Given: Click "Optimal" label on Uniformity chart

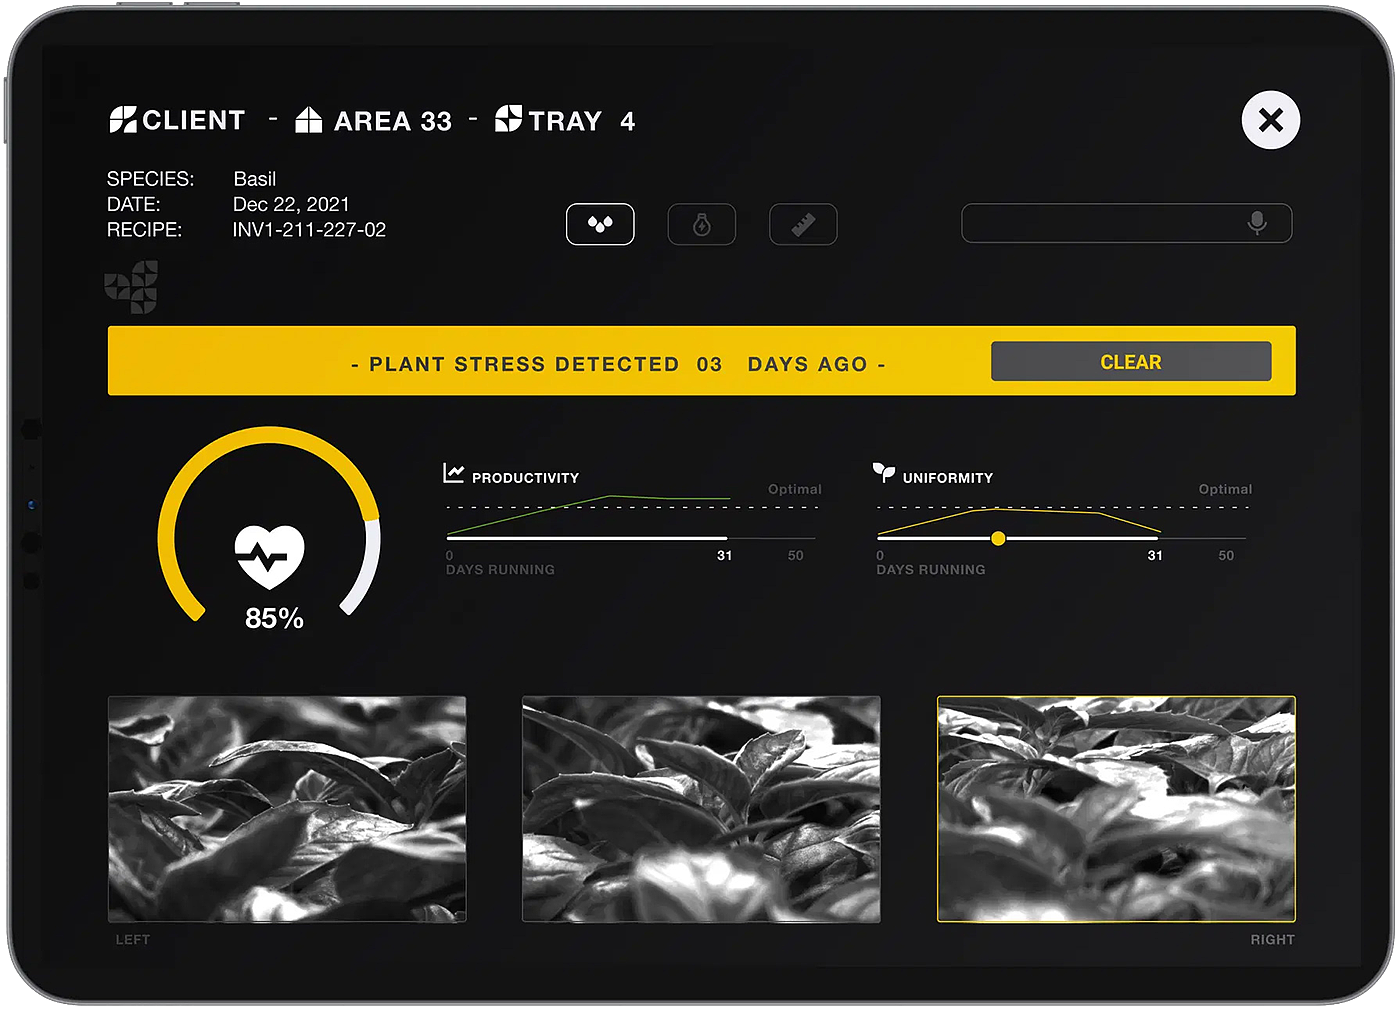Looking at the screenshot, I should [1225, 489].
